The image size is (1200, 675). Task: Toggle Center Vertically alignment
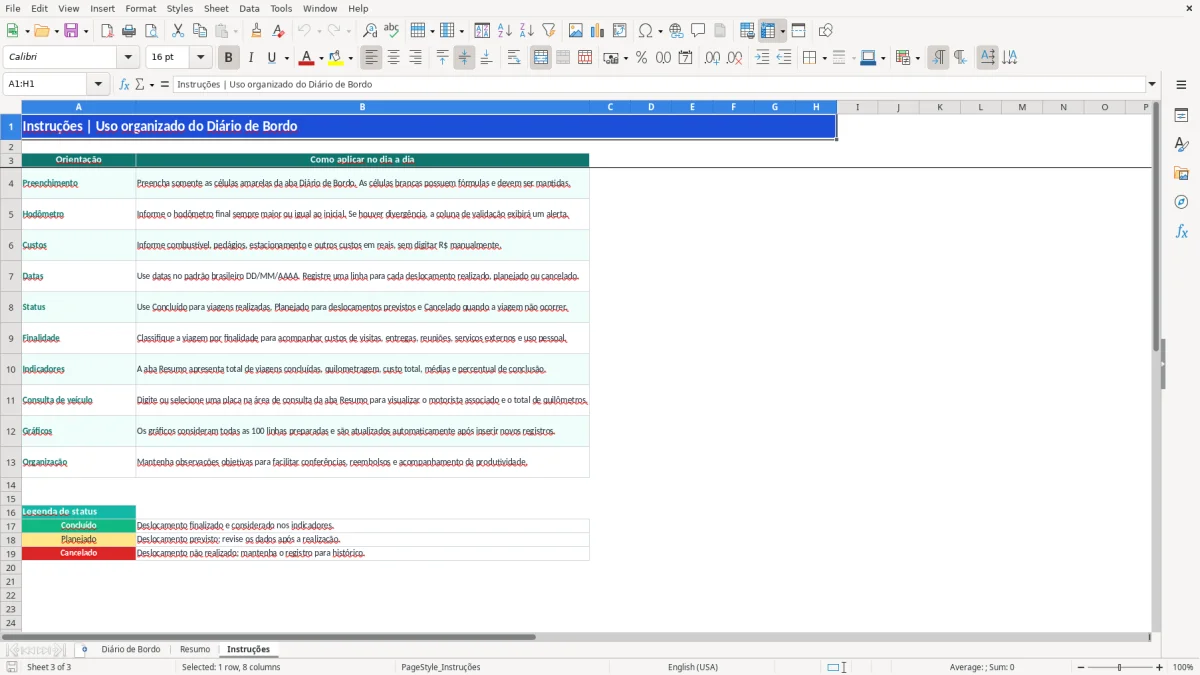[464, 58]
